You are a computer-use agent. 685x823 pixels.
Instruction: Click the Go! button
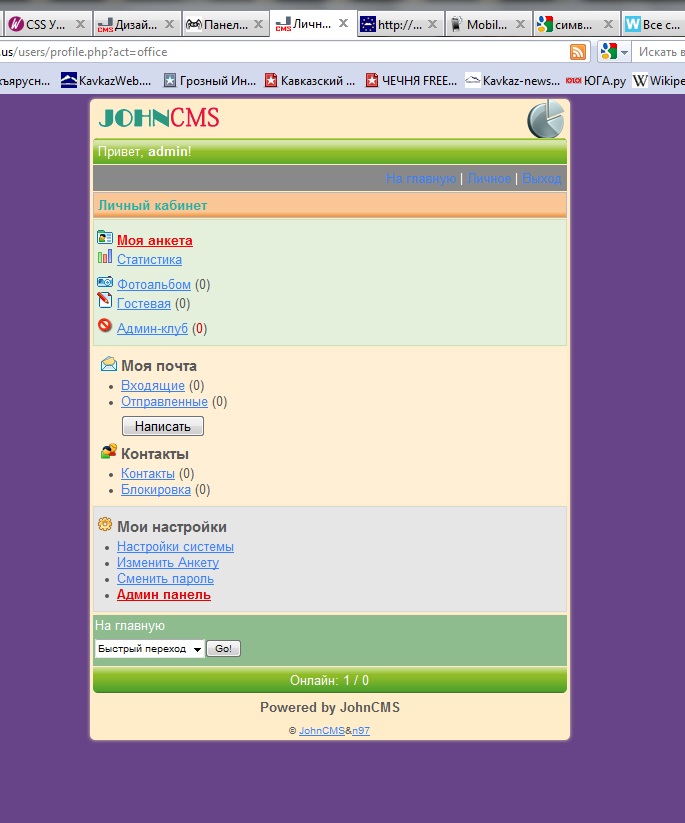[x=223, y=649]
